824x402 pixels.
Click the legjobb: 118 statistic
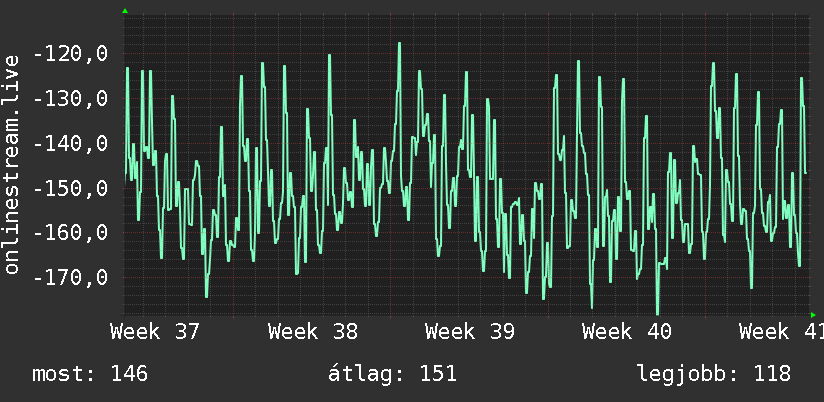click(x=714, y=374)
